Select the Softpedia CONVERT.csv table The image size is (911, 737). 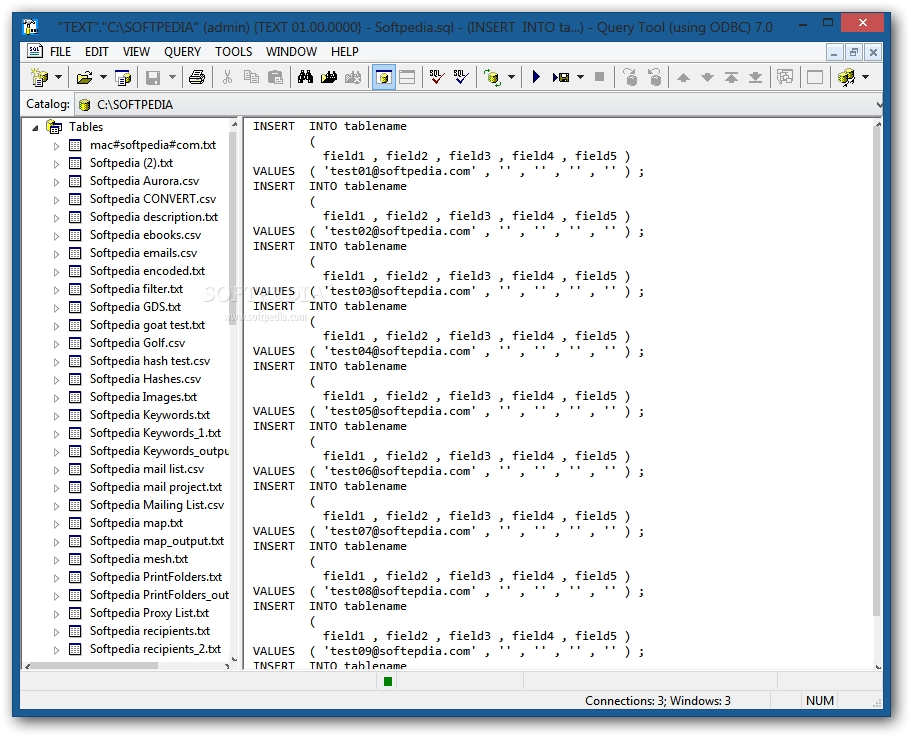pyautogui.click(x=153, y=199)
